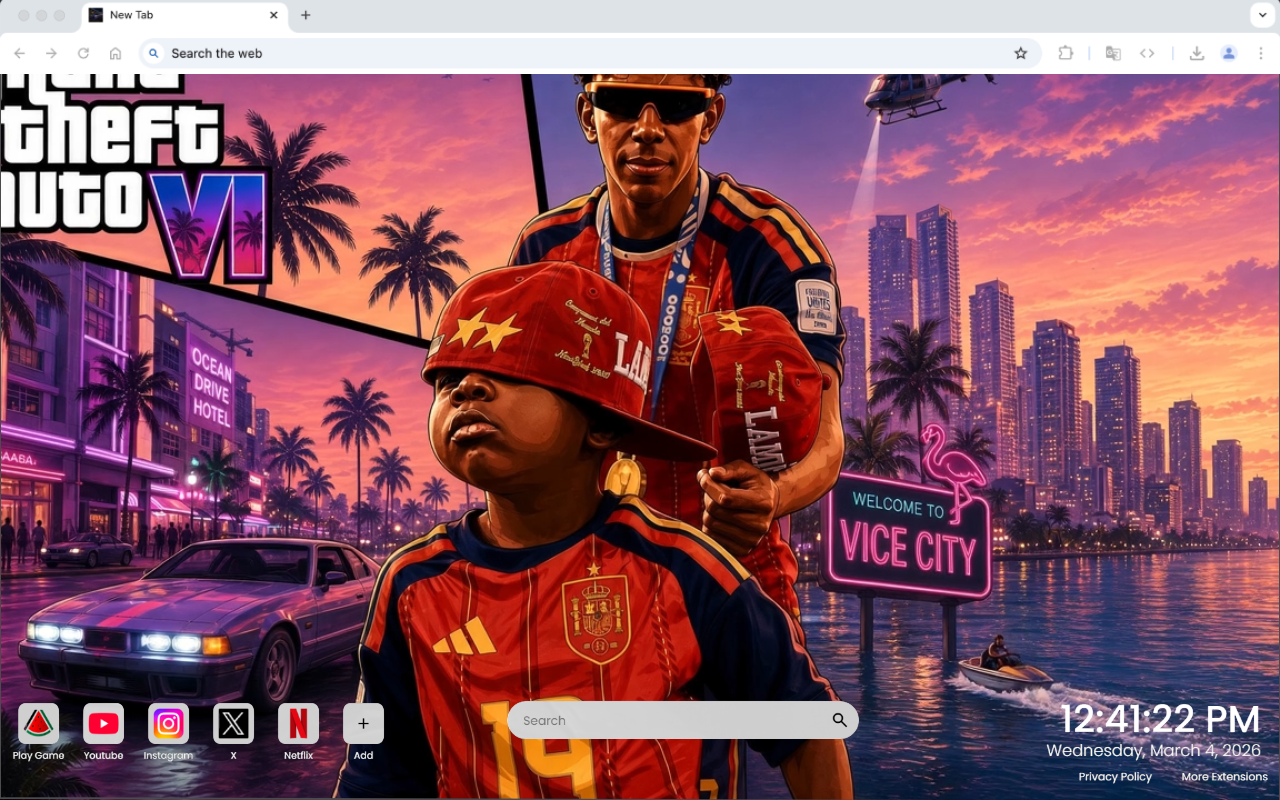Viewport: 1280px width, 800px height.
Task: Expand the tab search dropdown arrow
Action: 1261,15
